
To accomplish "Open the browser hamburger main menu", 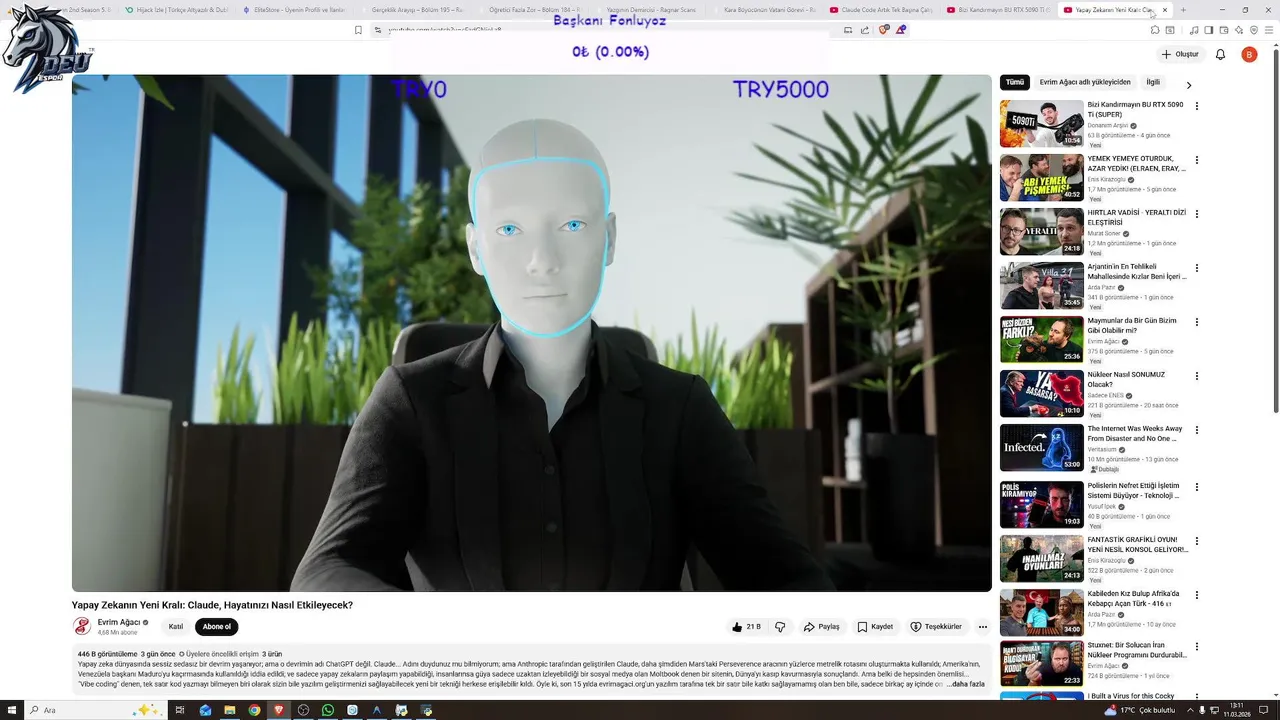I will click(1268, 30).
